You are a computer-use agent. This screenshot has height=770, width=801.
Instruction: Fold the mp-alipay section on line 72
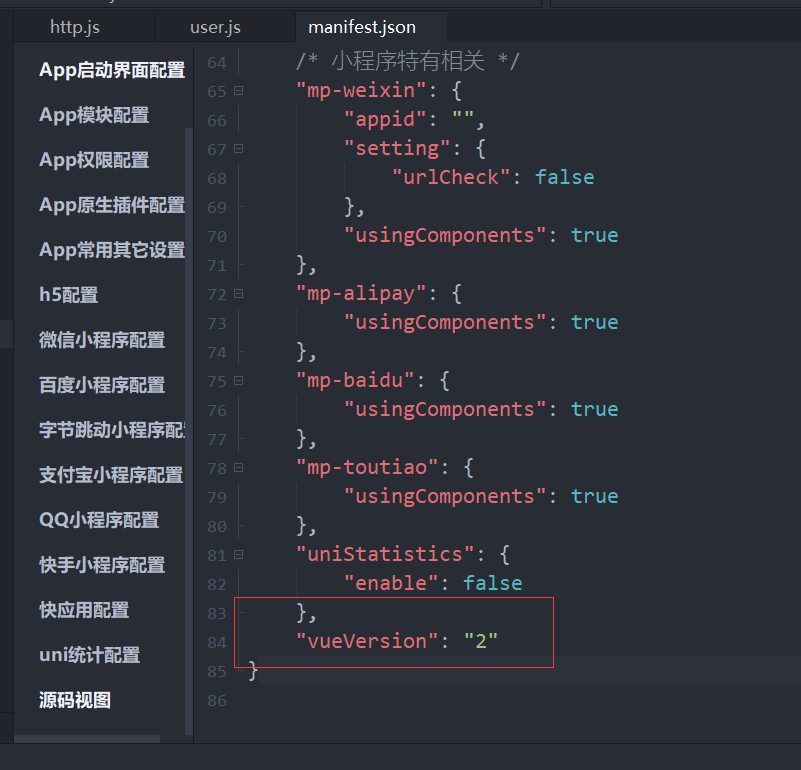238,294
